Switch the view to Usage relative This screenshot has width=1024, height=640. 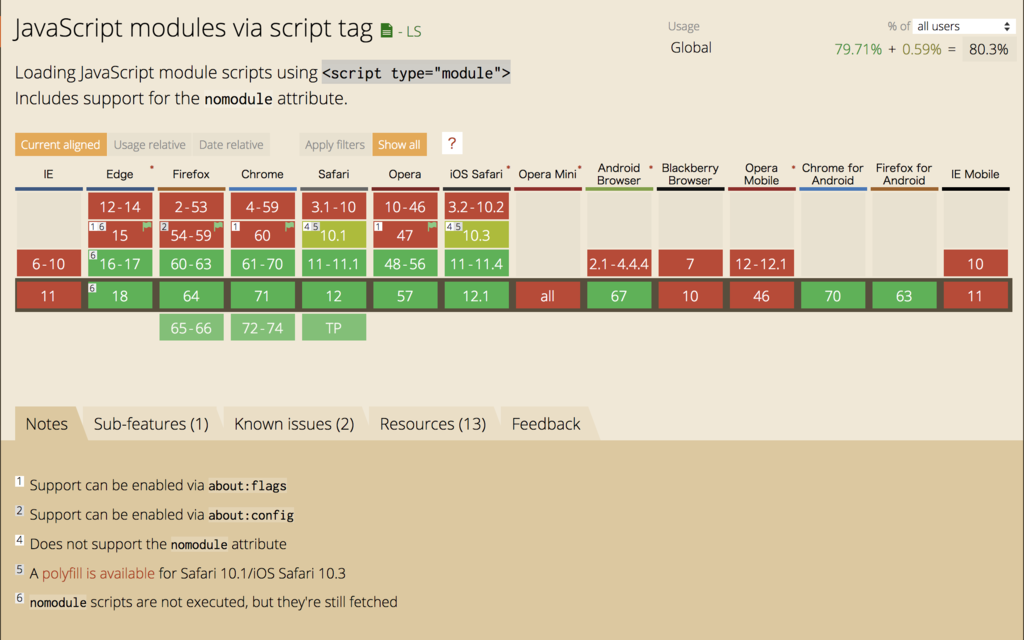click(149, 145)
